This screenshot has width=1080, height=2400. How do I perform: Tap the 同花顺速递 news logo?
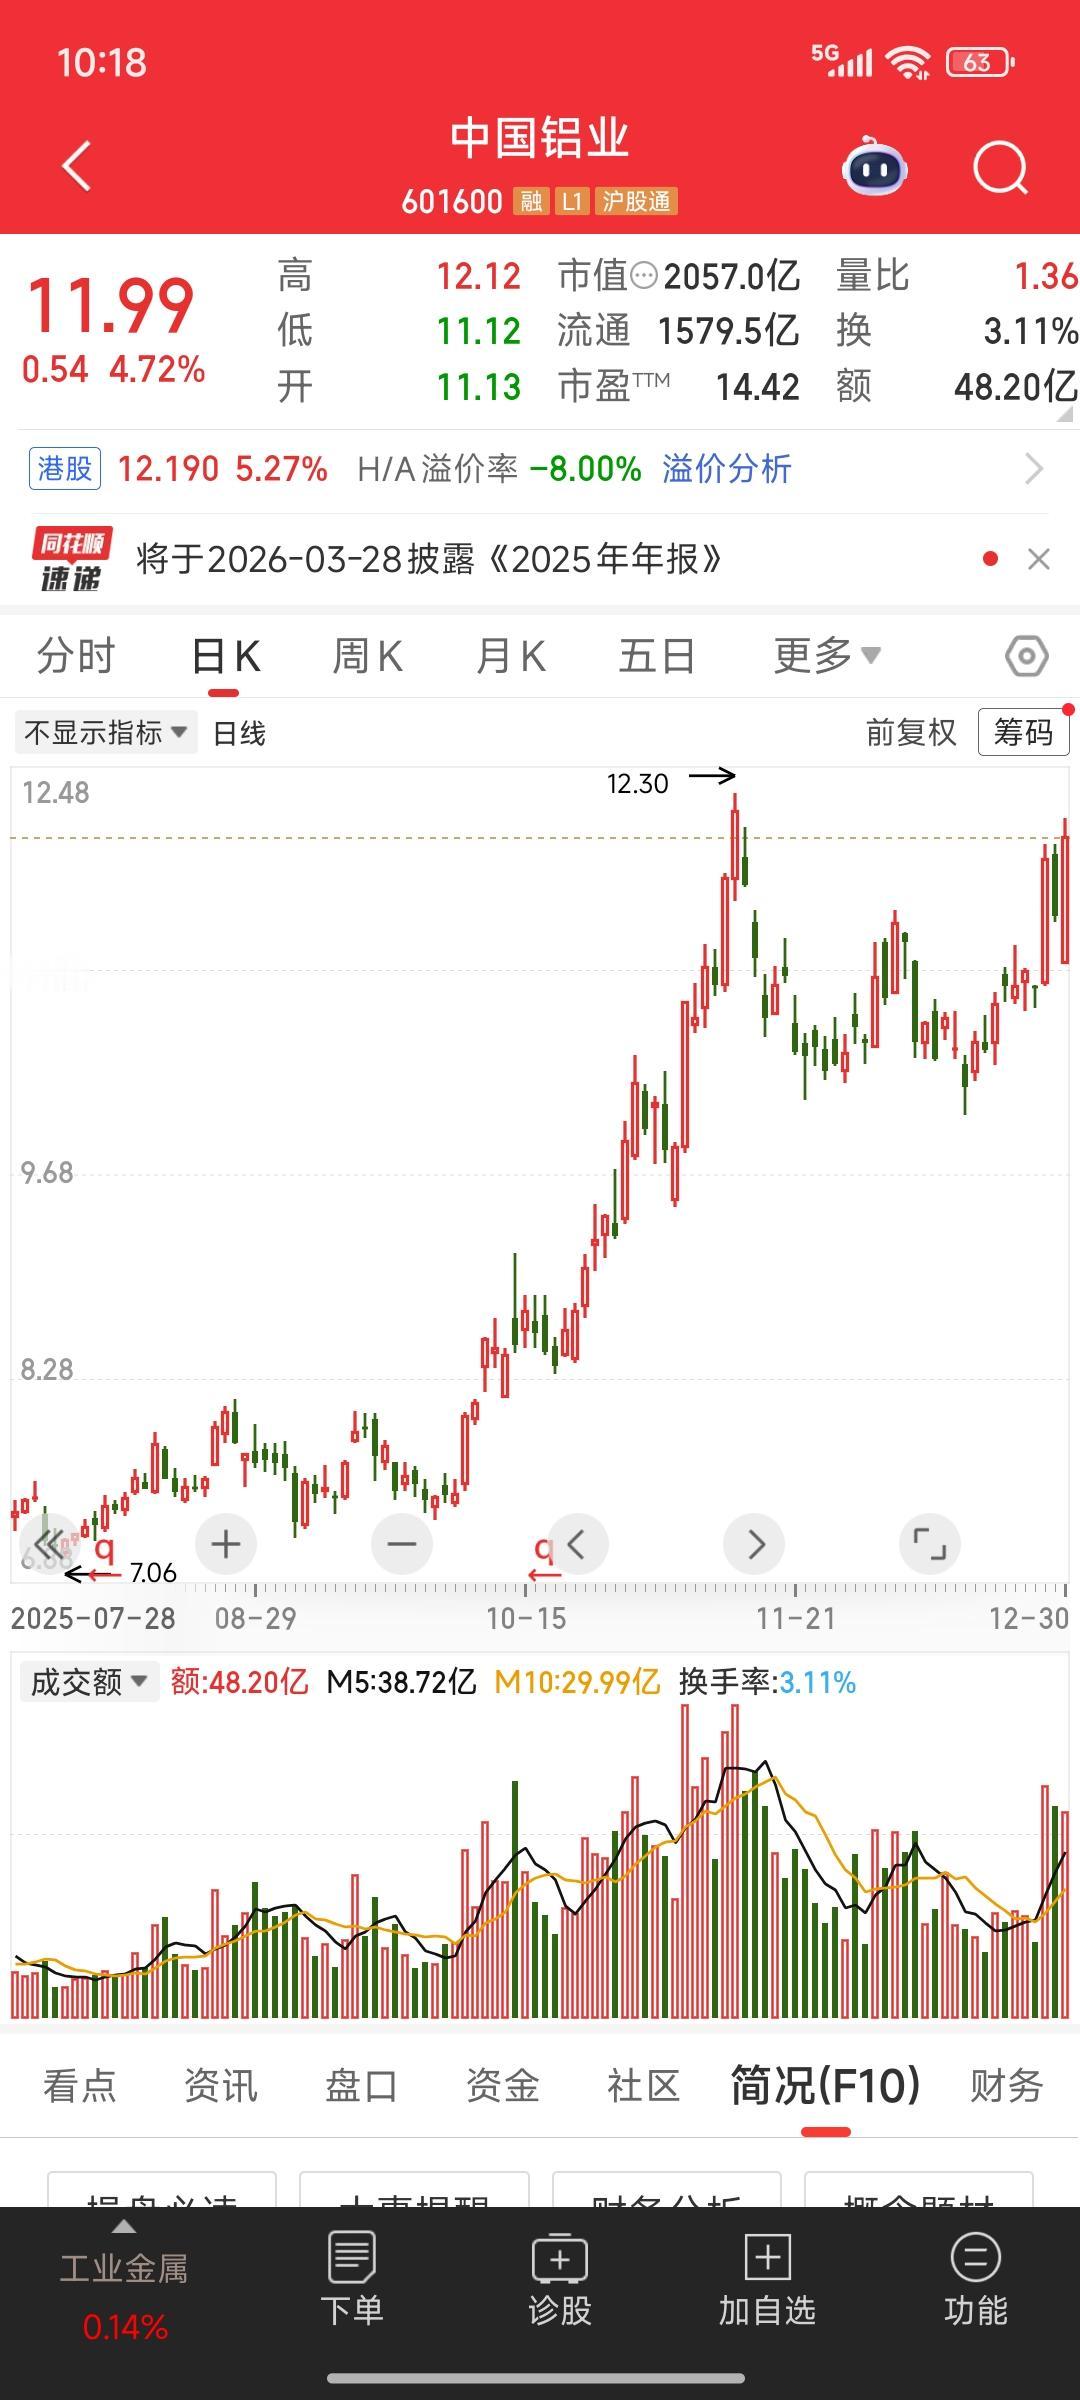point(71,560)
